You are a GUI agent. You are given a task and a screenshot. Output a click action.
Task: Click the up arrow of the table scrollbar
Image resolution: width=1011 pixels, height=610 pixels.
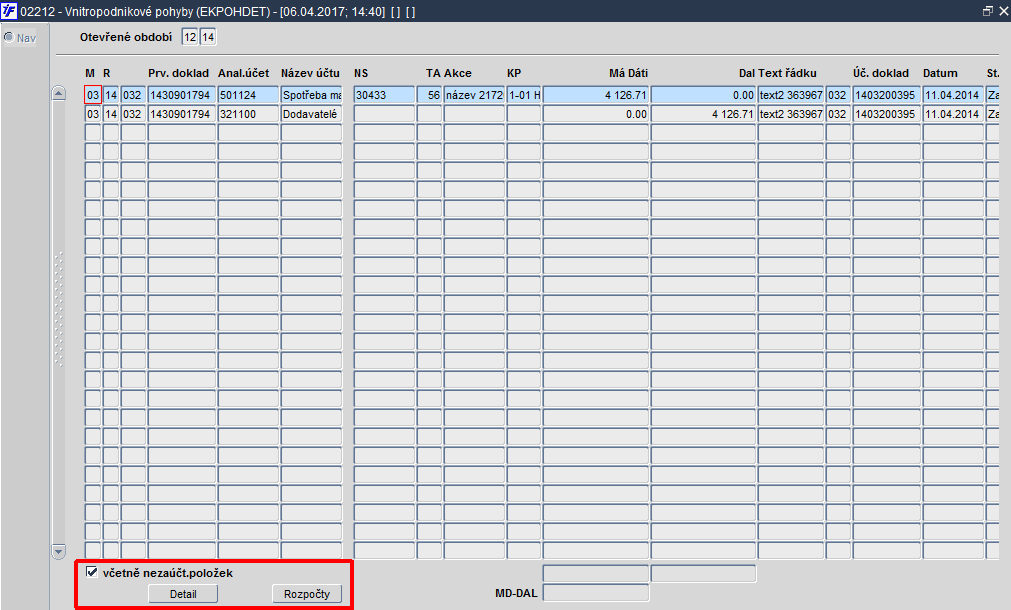pos(59,93)
